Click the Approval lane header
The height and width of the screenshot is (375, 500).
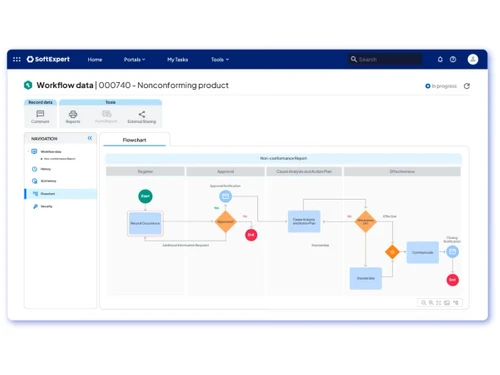click(x=226, y=171)
